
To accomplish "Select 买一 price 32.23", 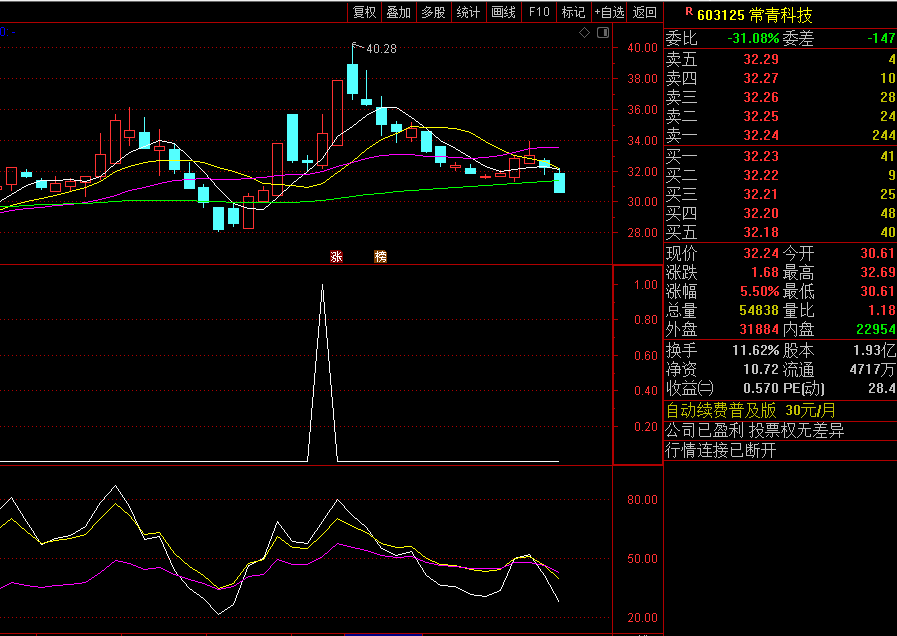I will pos(761,156).
